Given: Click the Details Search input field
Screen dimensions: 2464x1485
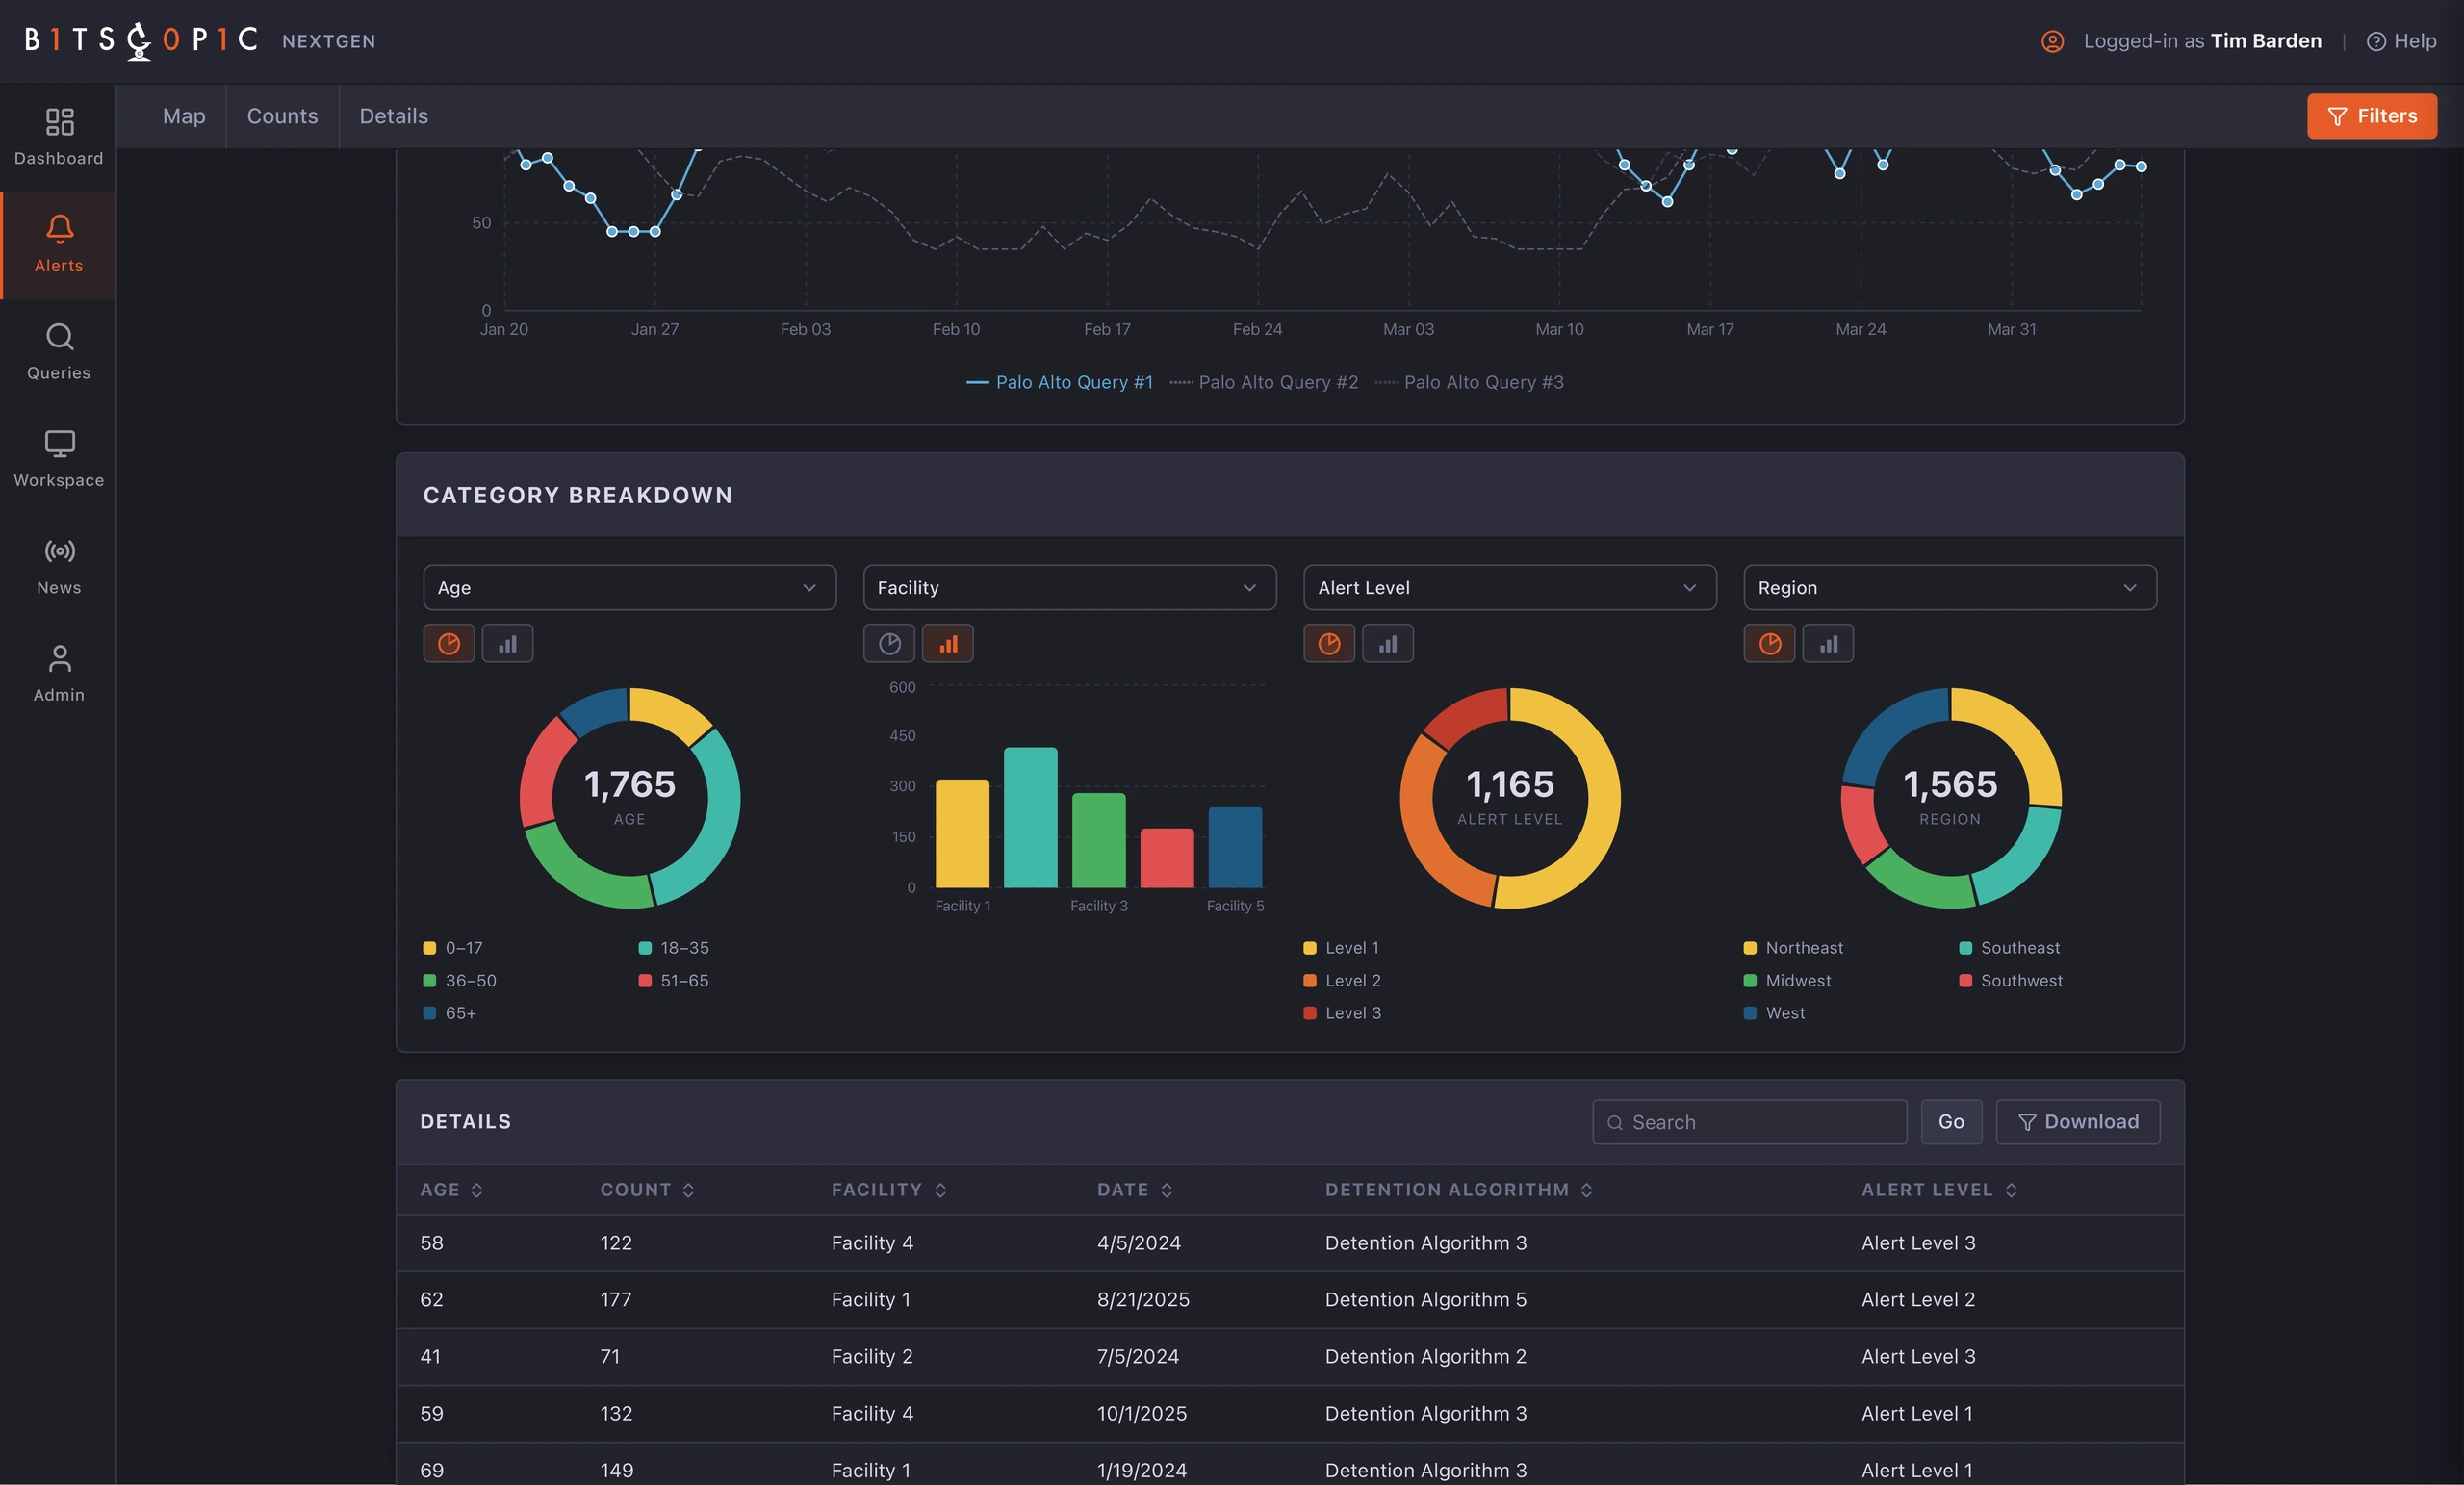Looking at the screenshot, I should [x=1749, y=1122].
